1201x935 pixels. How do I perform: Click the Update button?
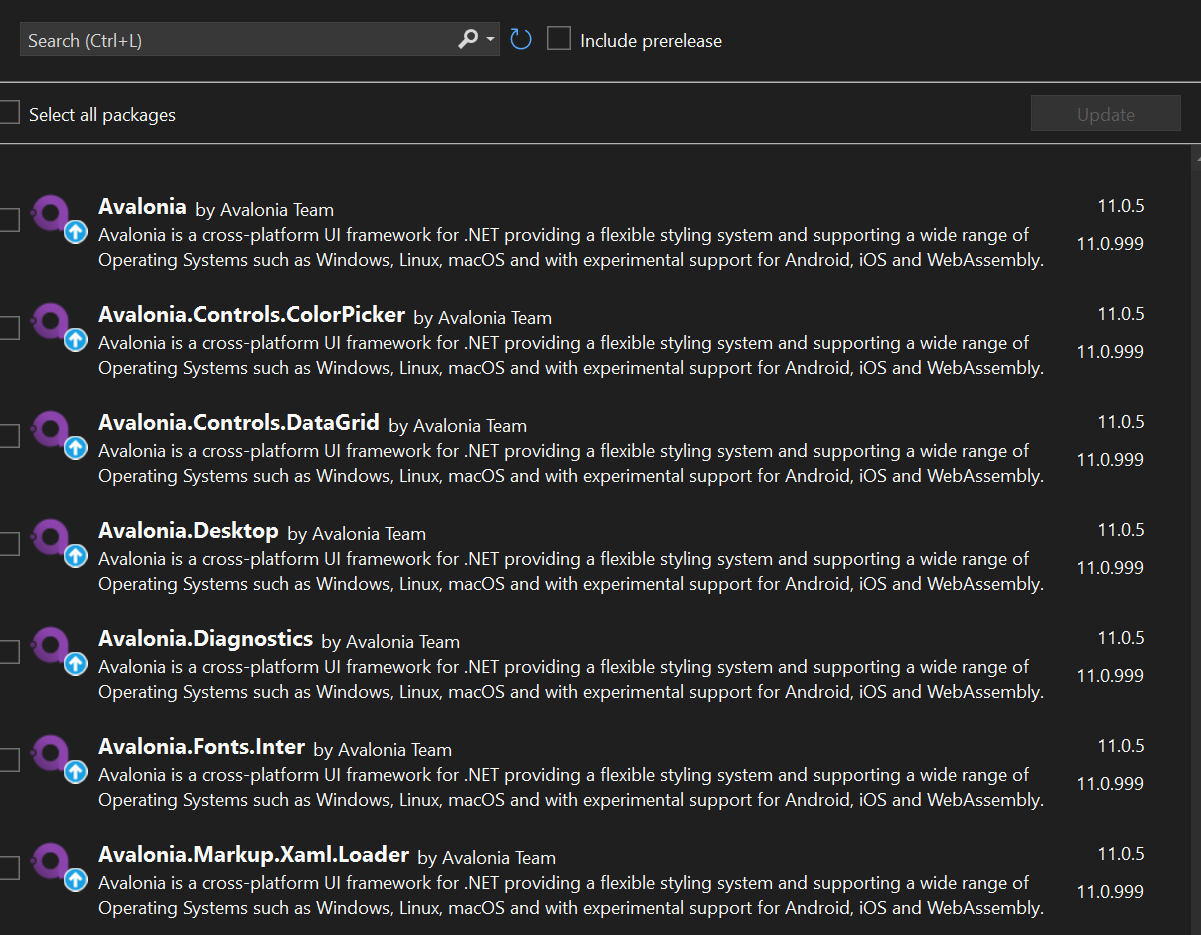click(1105, 112)
